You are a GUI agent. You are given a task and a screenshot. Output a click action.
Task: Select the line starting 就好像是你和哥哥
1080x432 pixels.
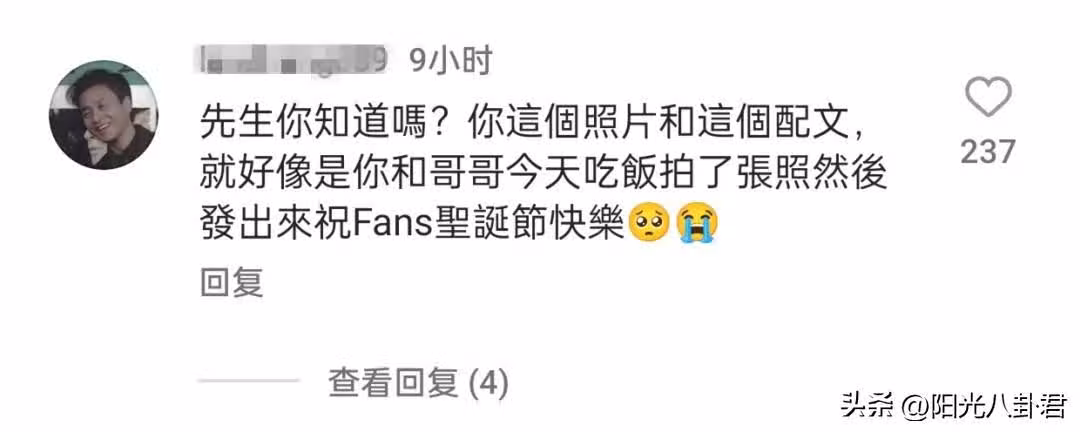click(543, 176)
